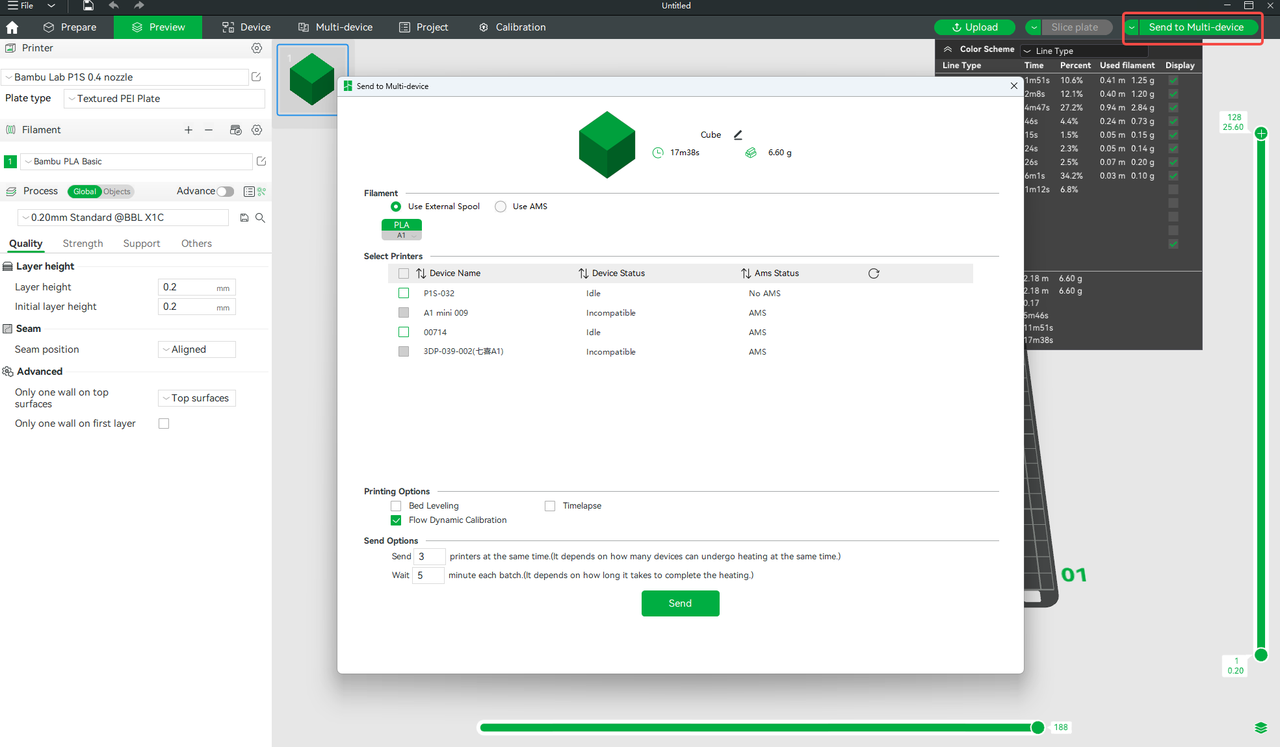
Task: Switch to the Device tab
Action: click(246, 27)
